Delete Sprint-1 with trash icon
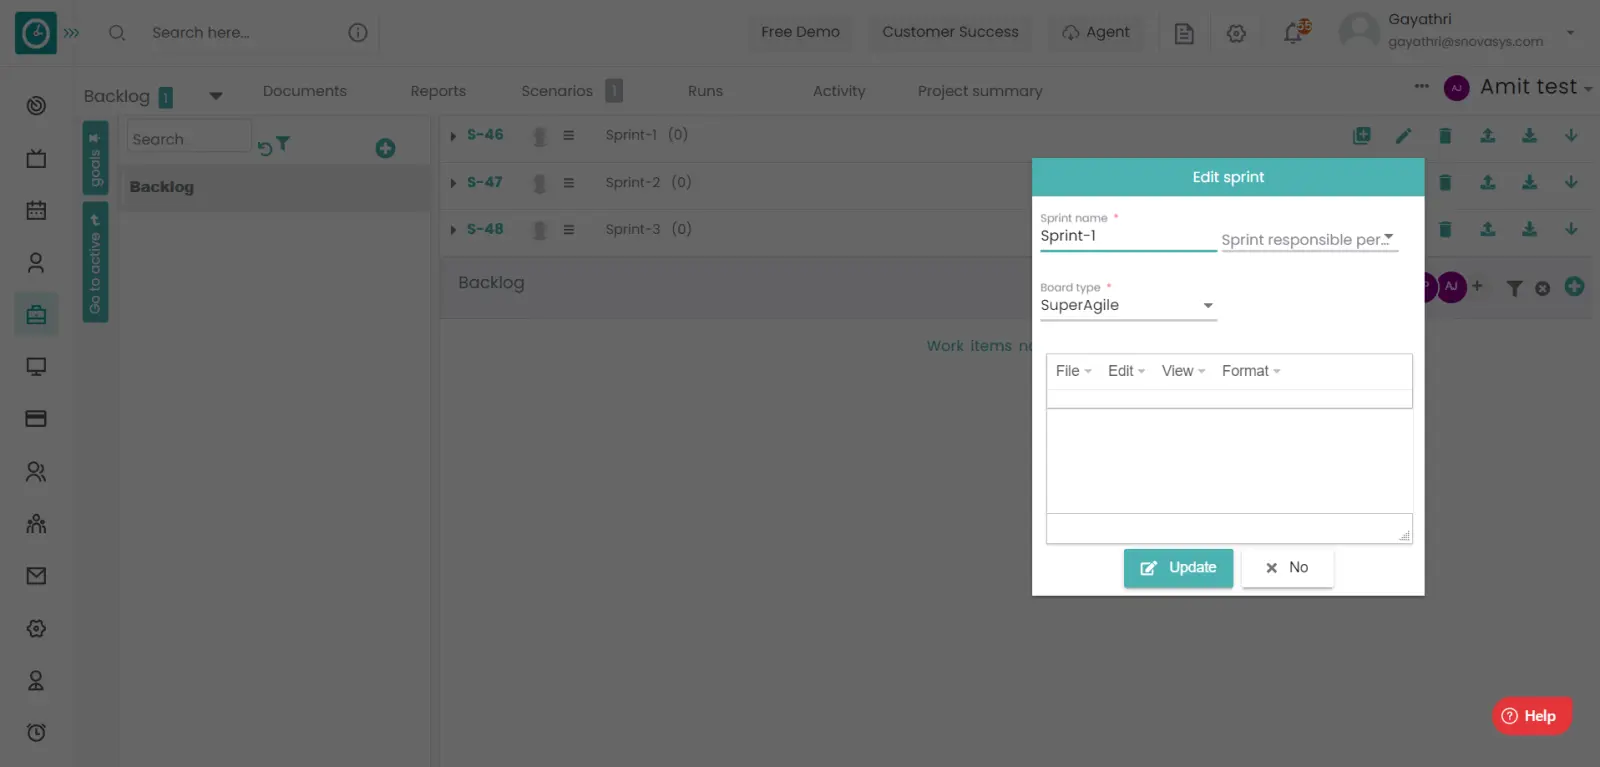The height and width of the screenshot is (767, 1600). tap(1445, 136)
